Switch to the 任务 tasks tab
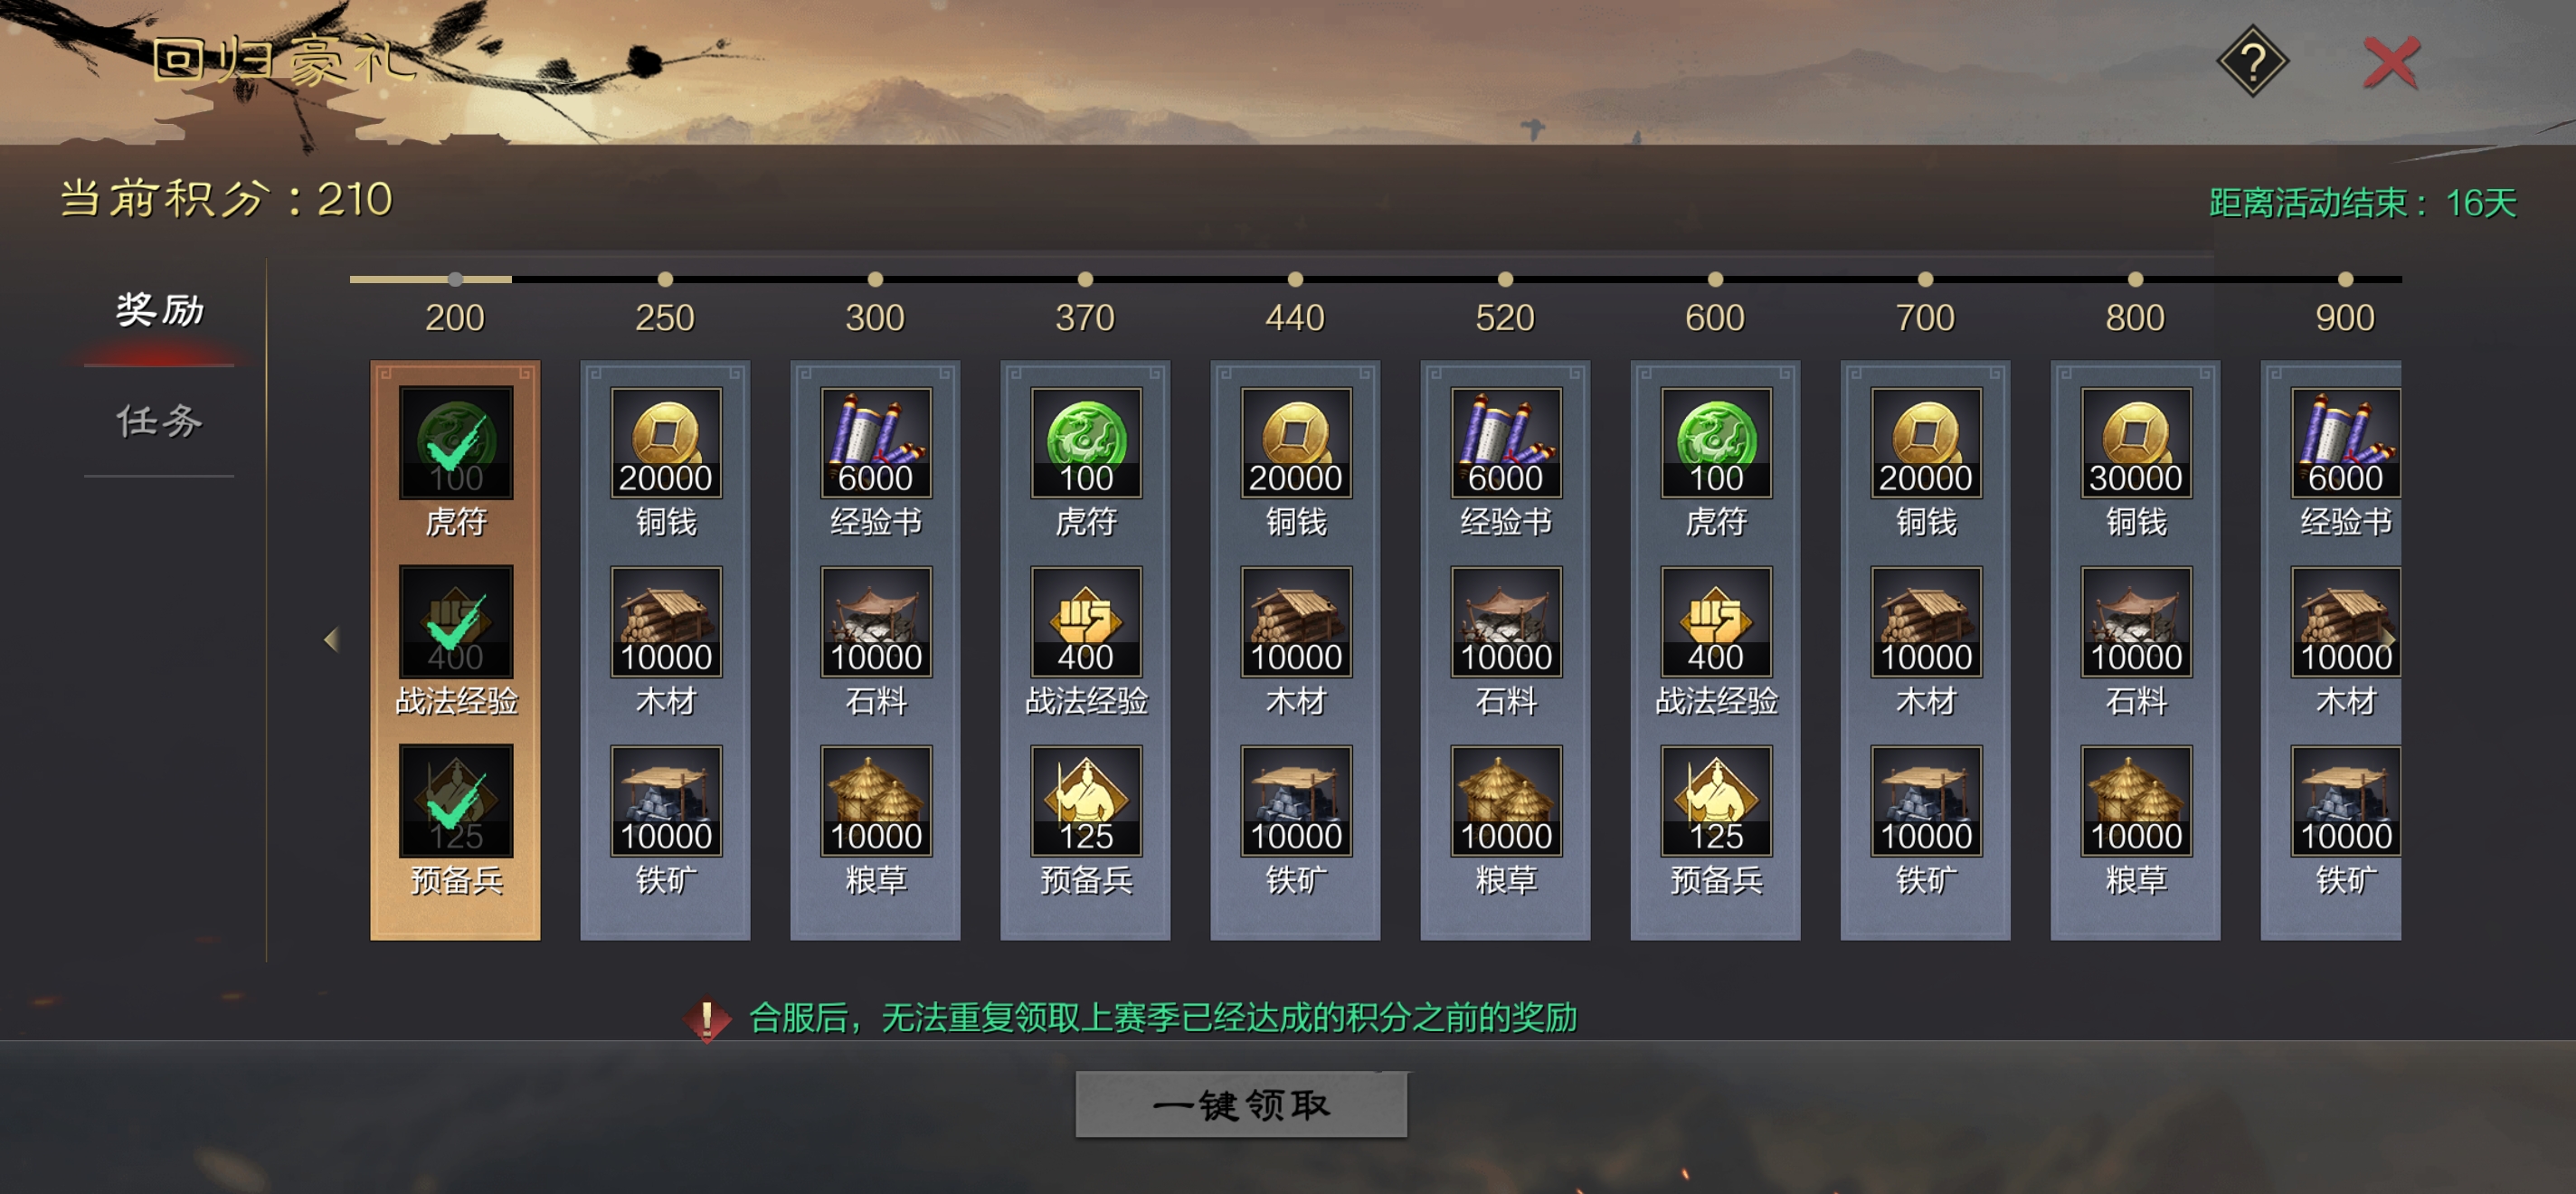The height and width of the screenshot is (1194, 2576). pos(160,421)
